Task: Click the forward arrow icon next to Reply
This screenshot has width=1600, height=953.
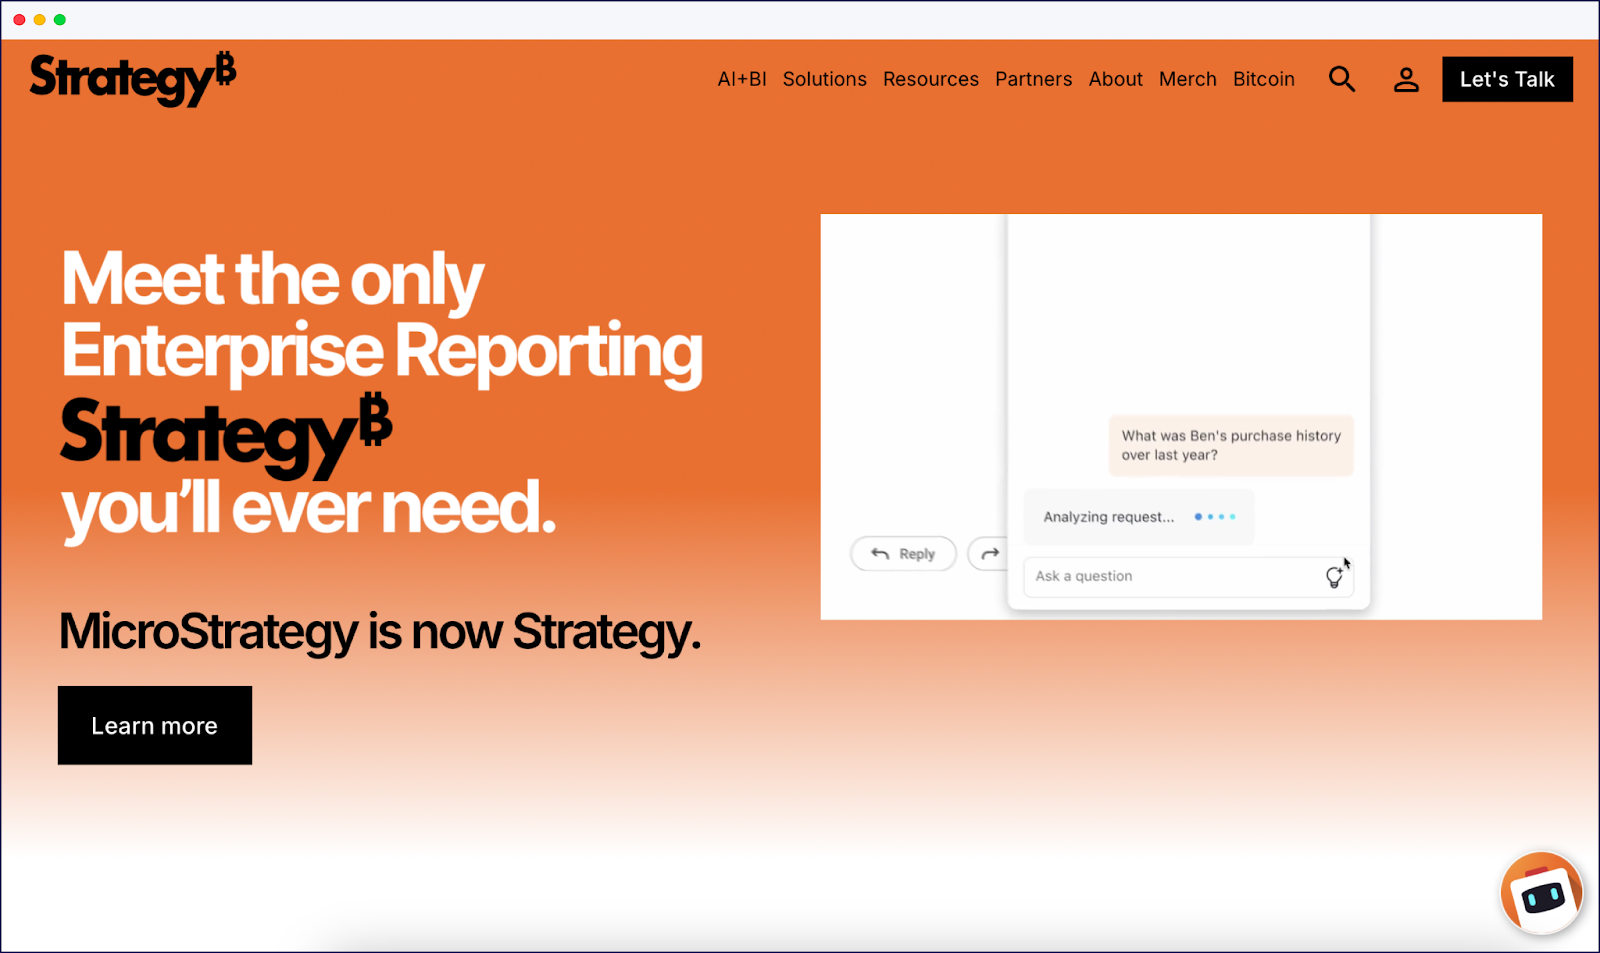Action: click(989, 554)
